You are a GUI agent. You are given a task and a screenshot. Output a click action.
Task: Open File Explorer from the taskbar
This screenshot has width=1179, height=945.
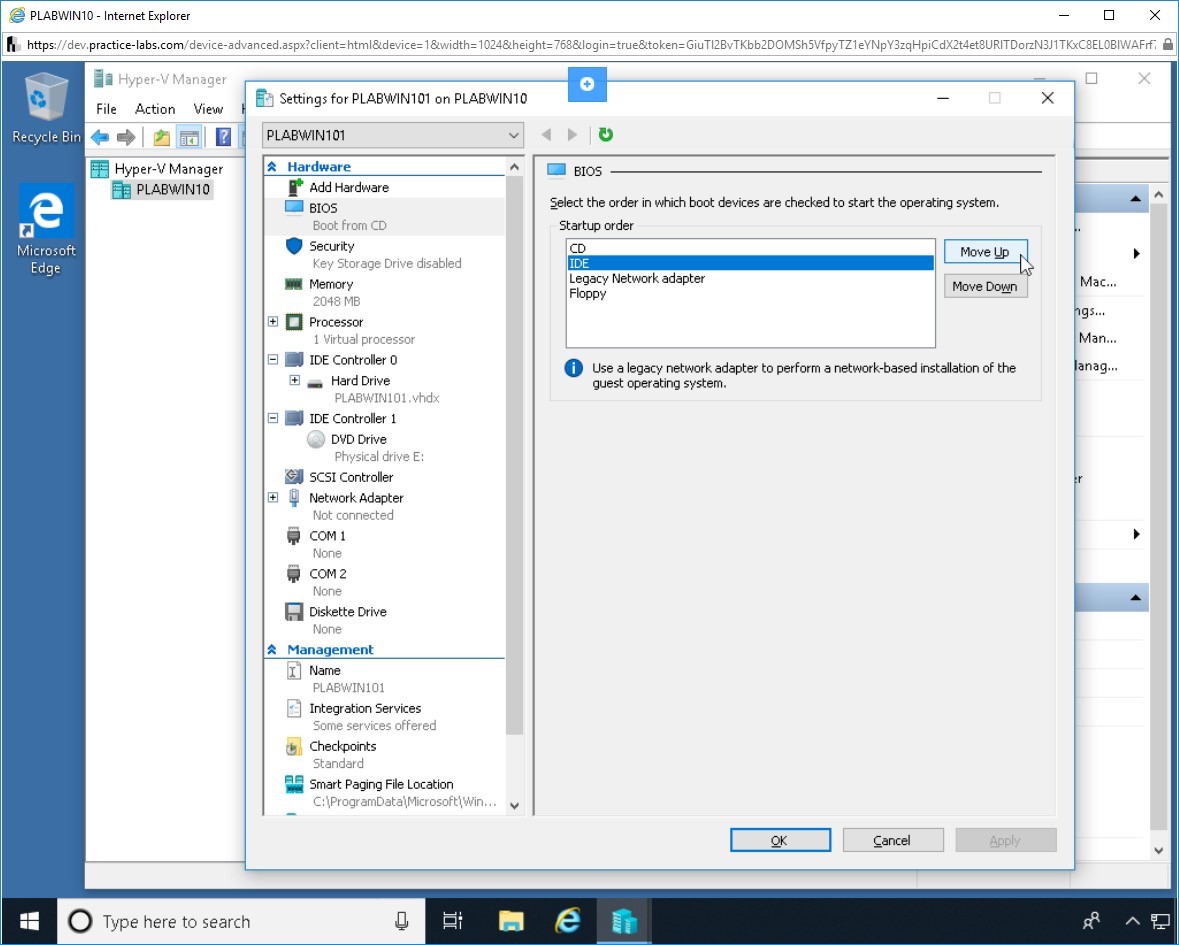pos(511,921)
